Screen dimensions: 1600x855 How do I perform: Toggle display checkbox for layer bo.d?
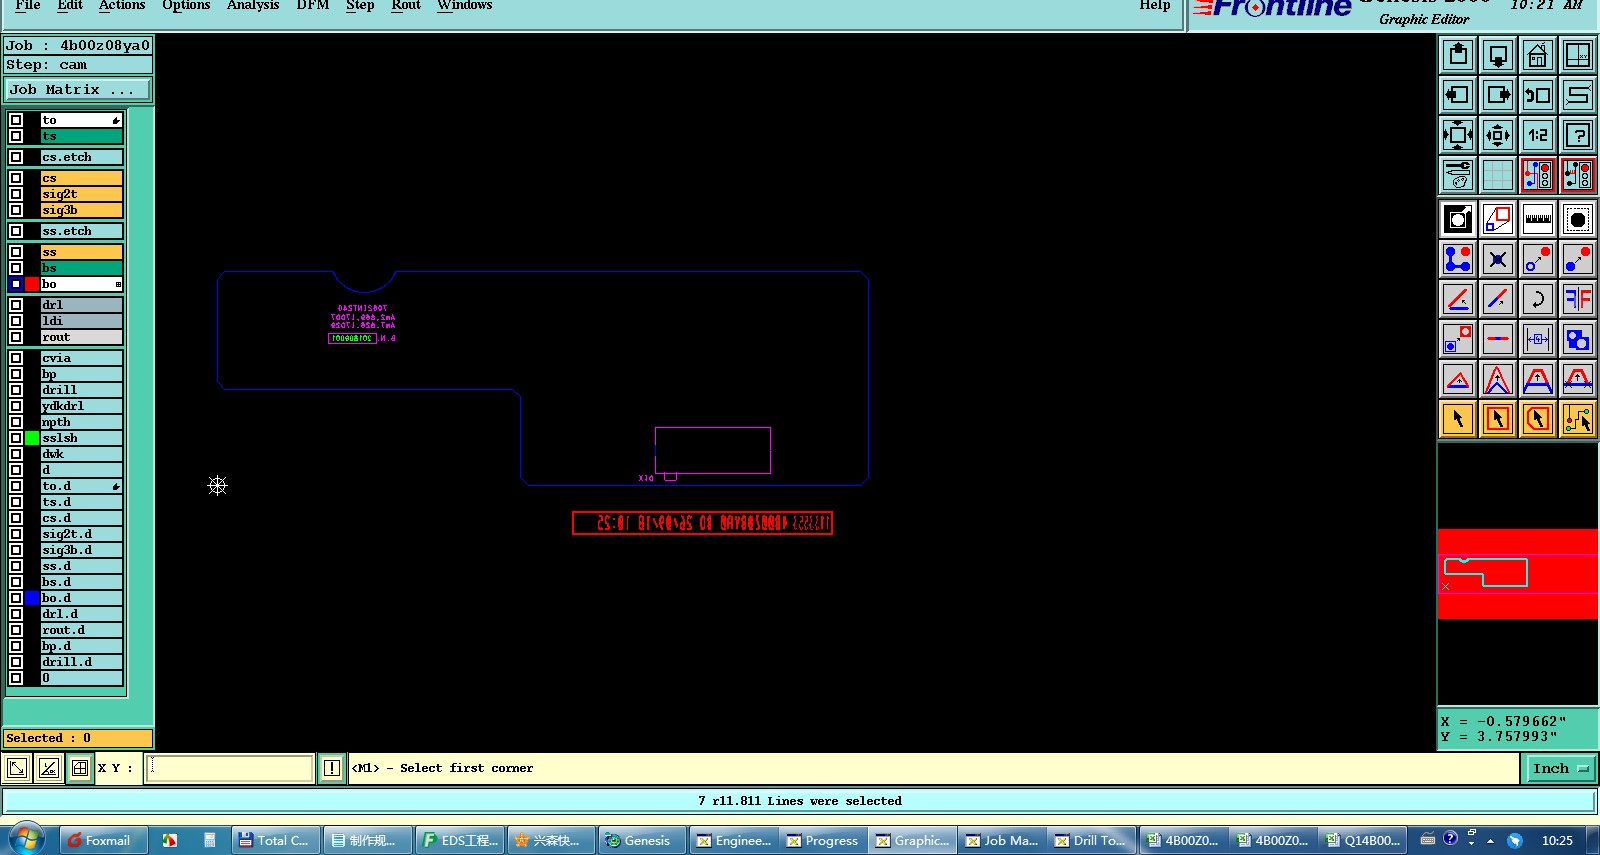pyautogui.click(x=16, y=598)
